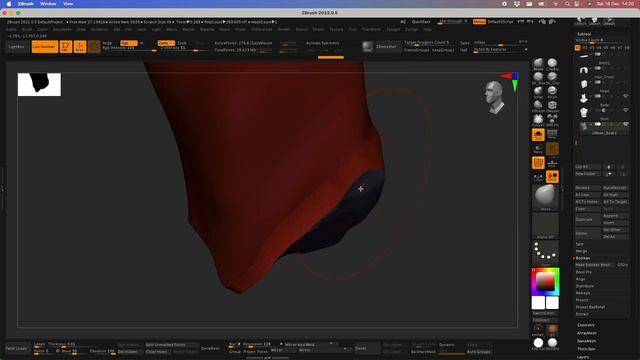
Task: Select the Sk_Slash brush icon
Action: pos(538,78)
